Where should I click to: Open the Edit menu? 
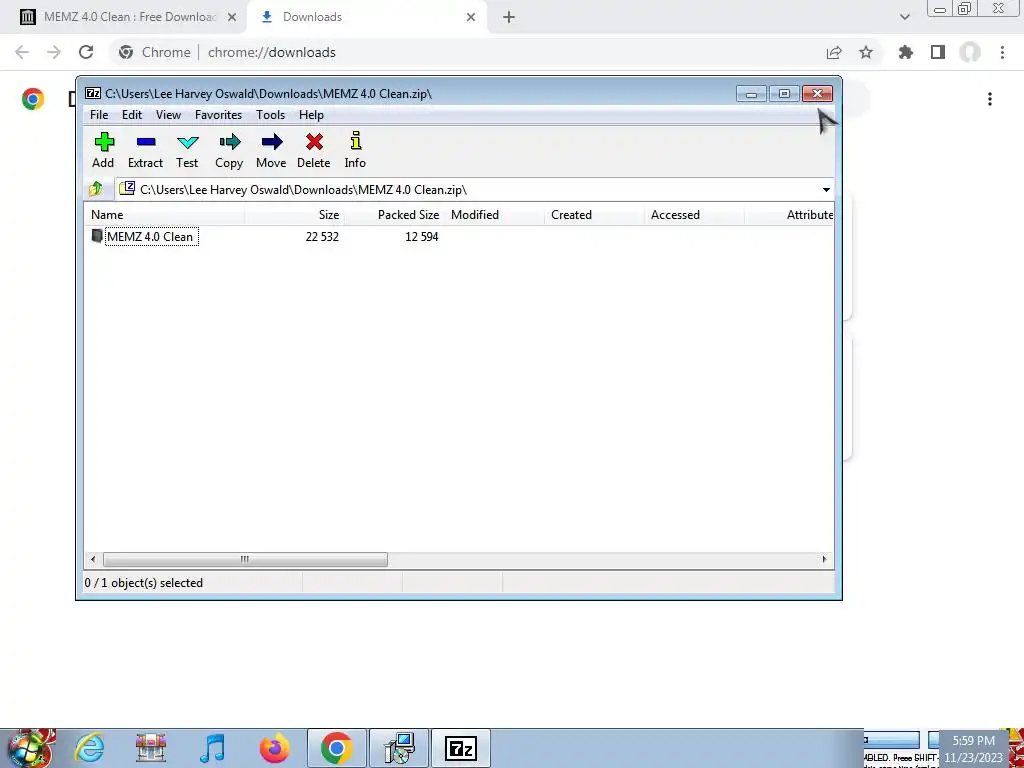pyautogui.click(x=132, y=115)
